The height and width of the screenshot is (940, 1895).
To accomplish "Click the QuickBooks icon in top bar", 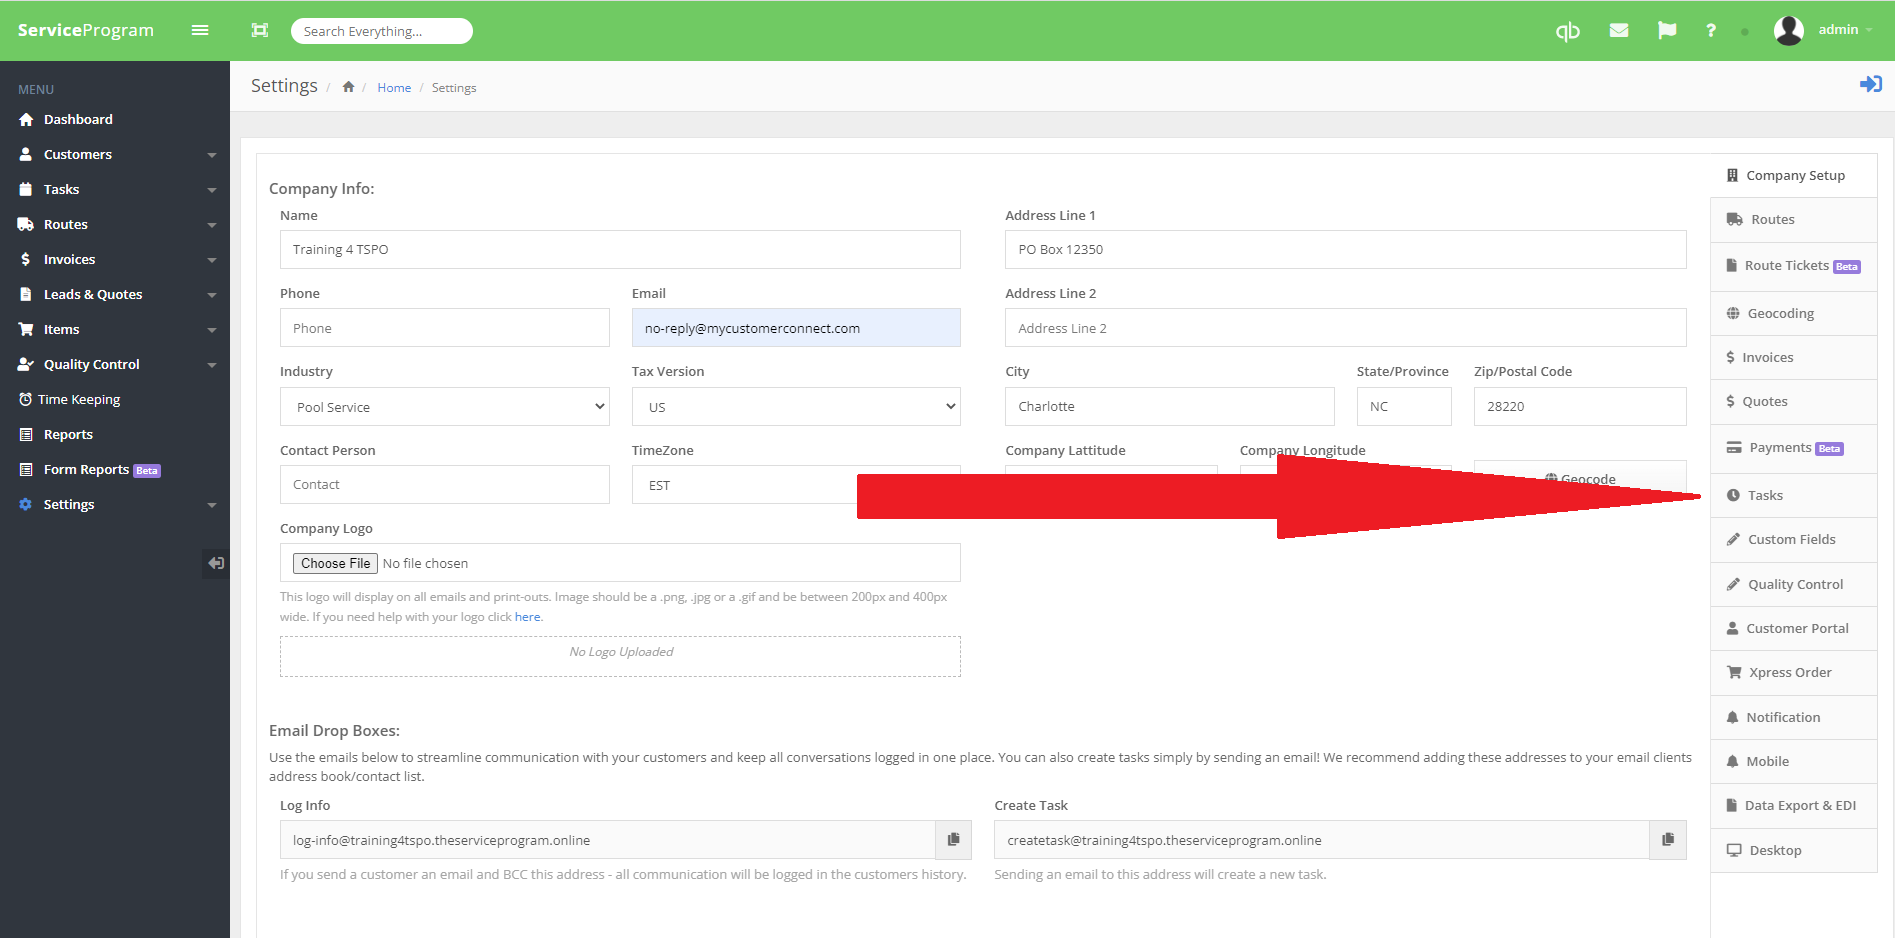I will coord(1567,31).
